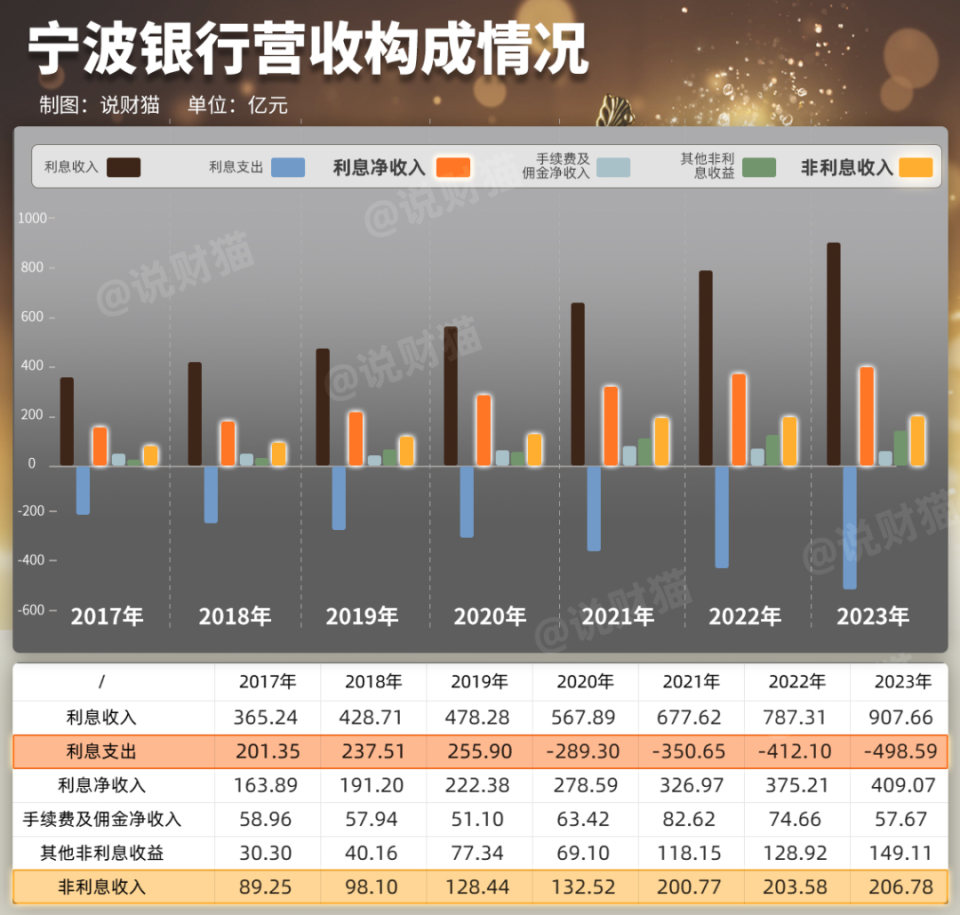Click the yellow 非利息收入 legend swatch
960x915 pixels.
pos(916,167)
